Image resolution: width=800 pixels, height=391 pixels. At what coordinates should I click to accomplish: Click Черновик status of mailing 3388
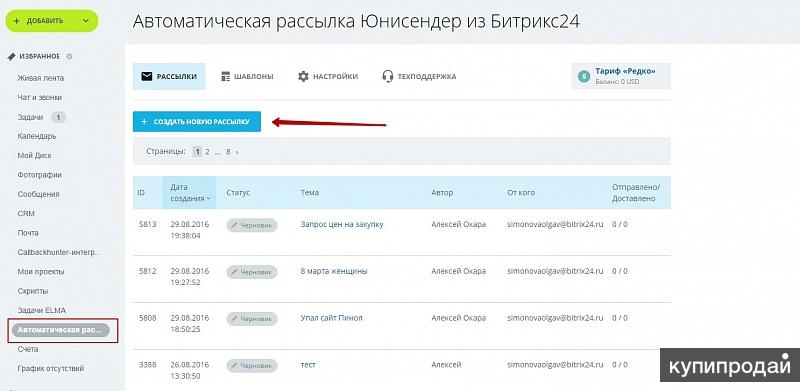pos(252,365)
